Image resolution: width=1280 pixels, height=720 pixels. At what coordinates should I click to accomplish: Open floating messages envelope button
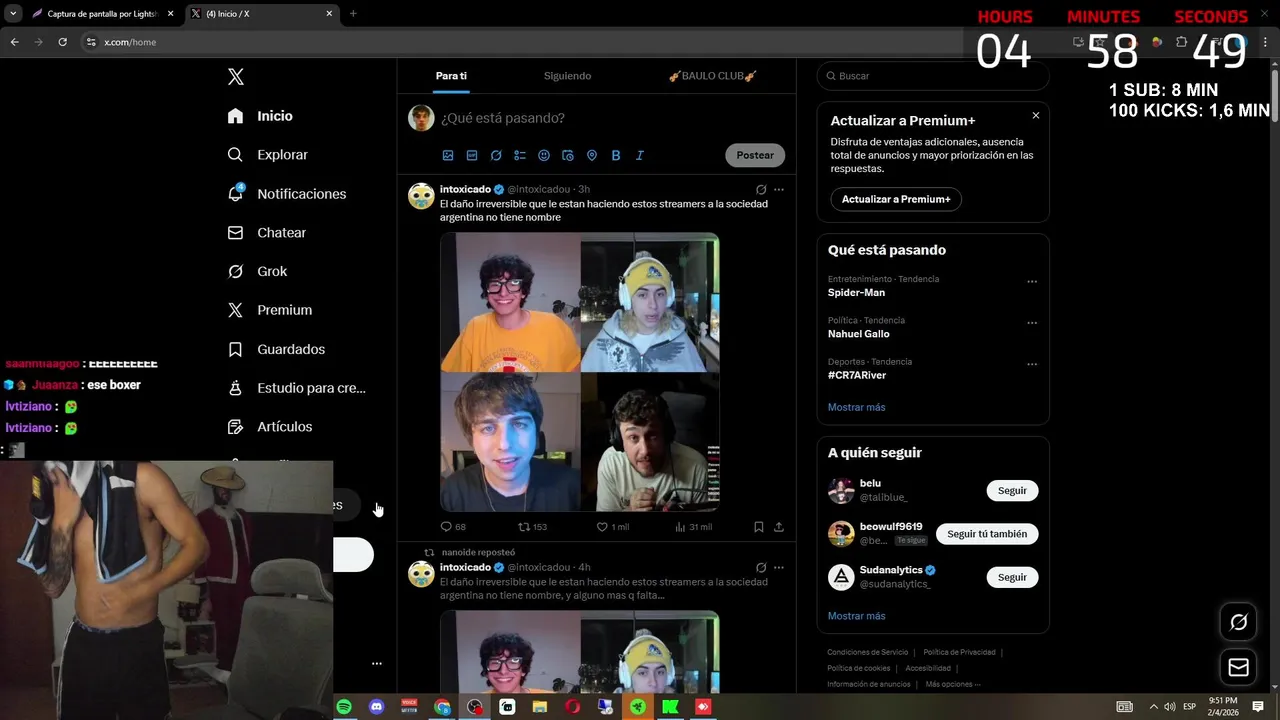coord(1238,667)
